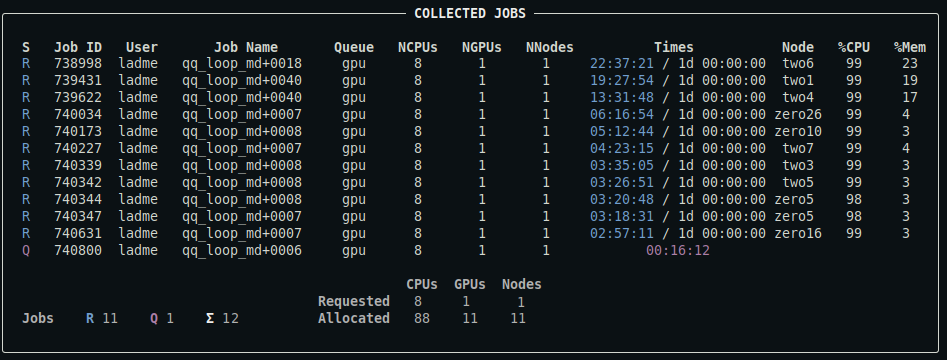This screenshot has height=360, width=947.
Task: Select job ID 739622
Action: (x=78, y=97)
